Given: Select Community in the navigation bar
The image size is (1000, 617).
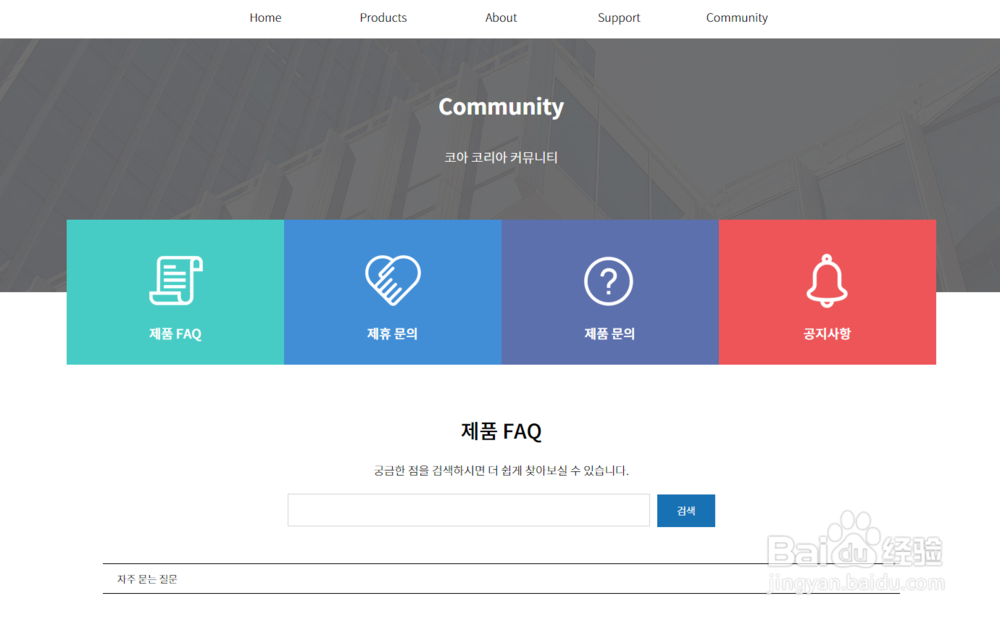Looking at the screenshot, I should (x=737, y=18).
